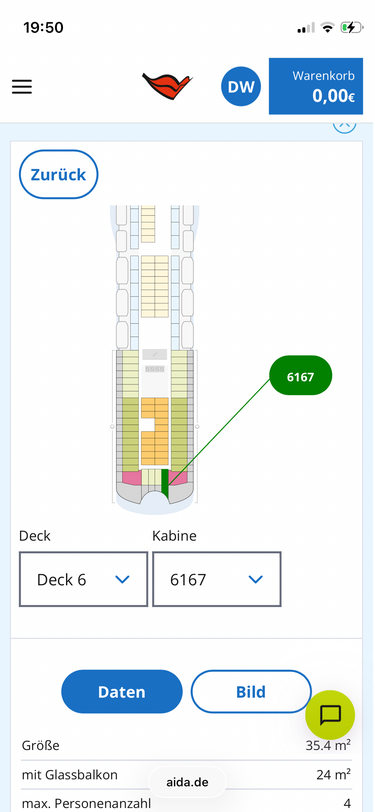Switch to the Bild tab

tap(251, 692)
